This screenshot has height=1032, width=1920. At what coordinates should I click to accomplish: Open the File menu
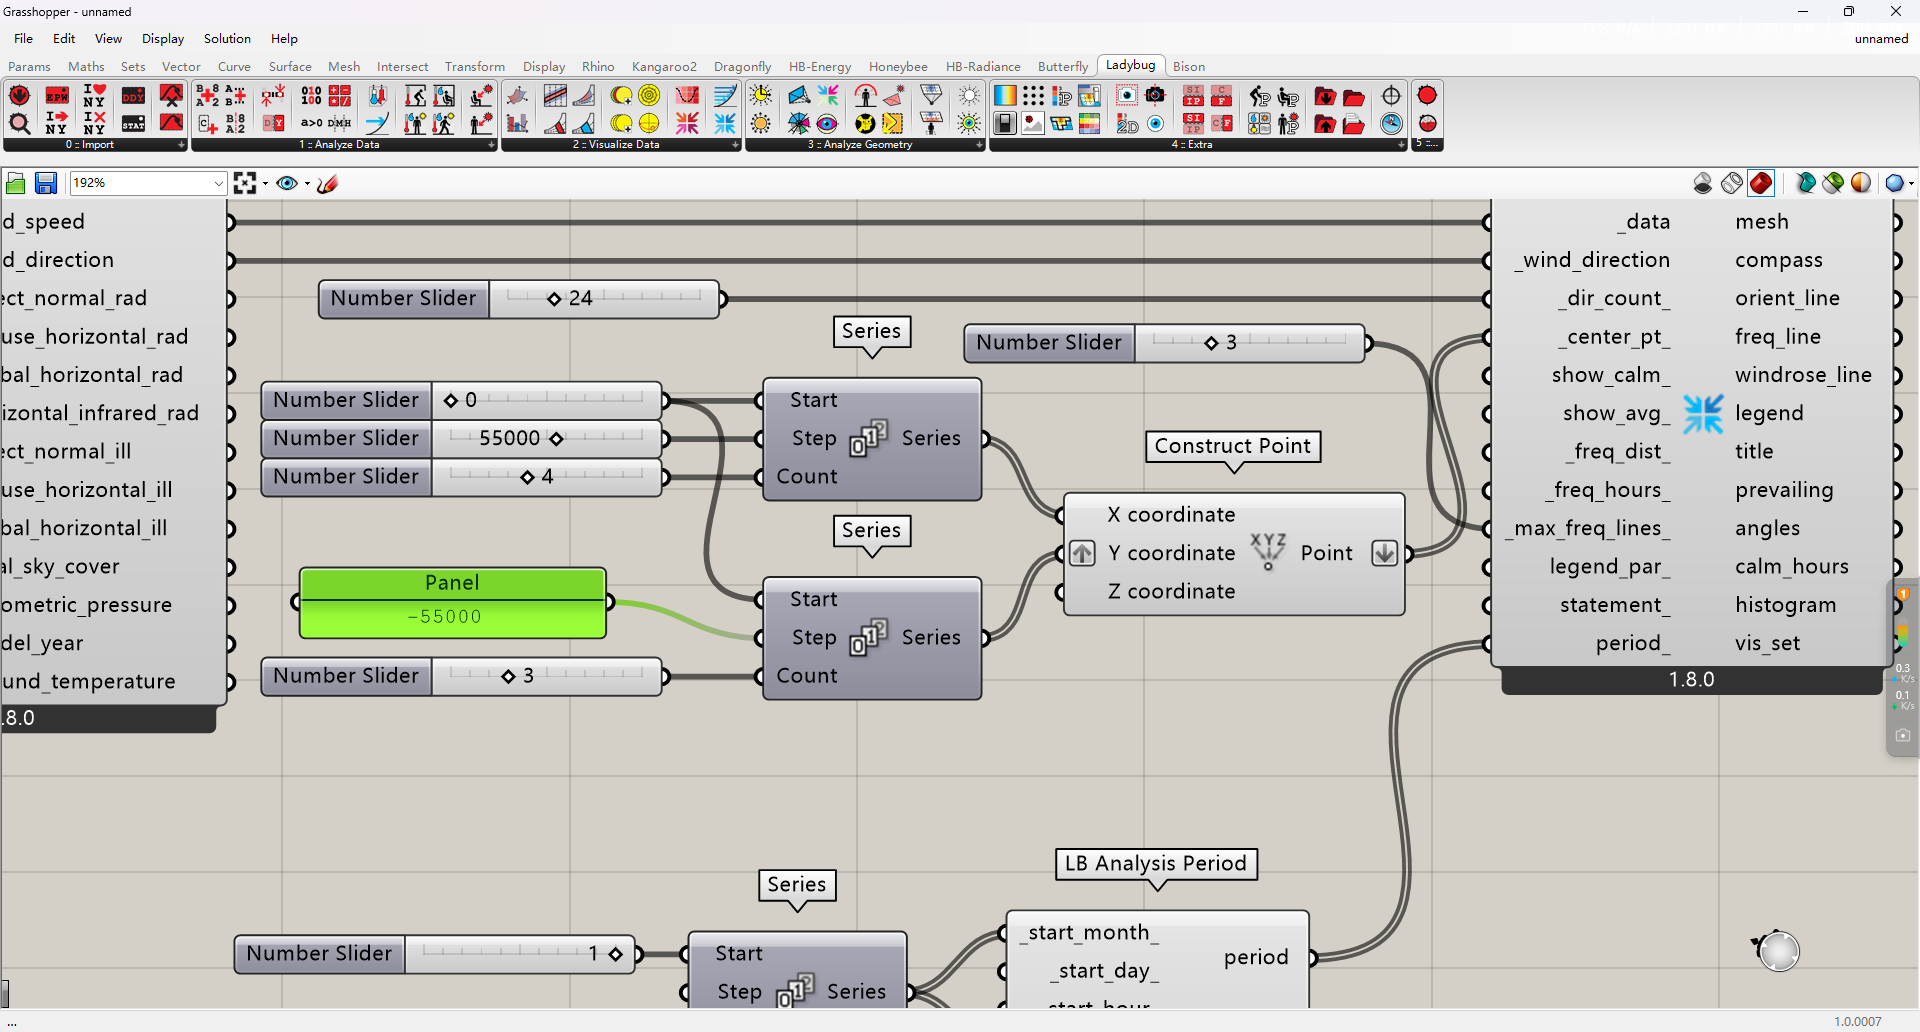(23, 39)
